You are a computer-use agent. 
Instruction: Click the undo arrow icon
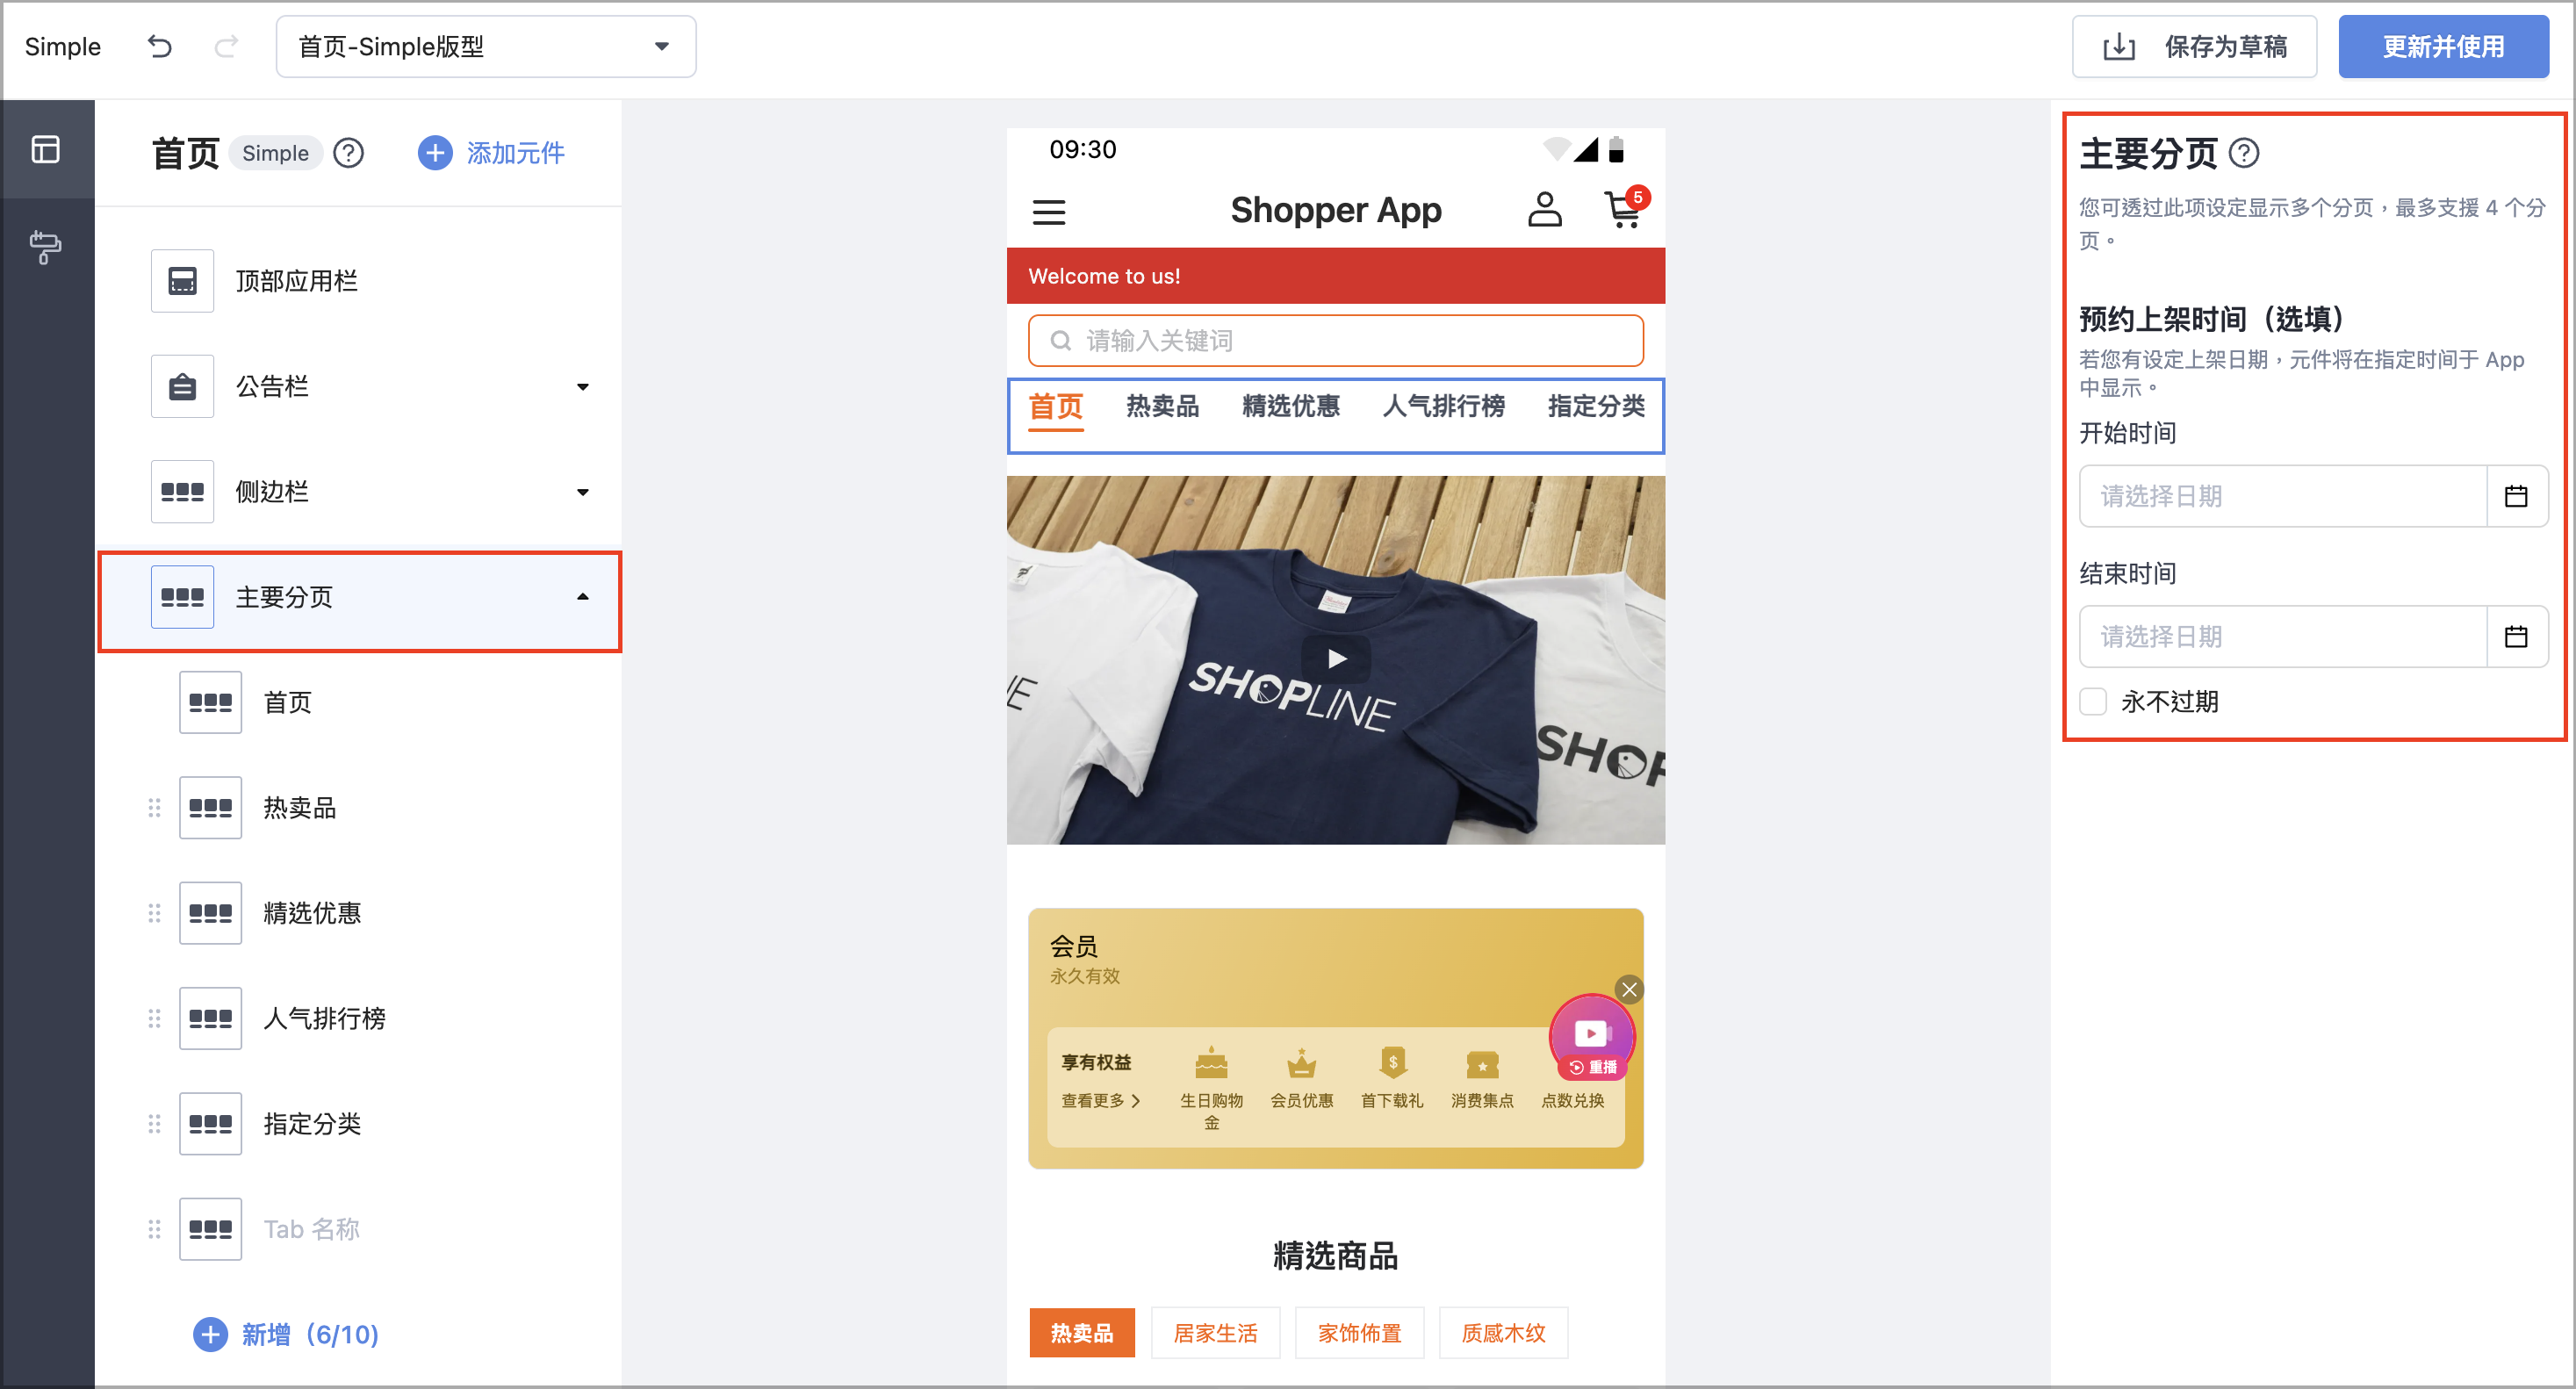(160, 46)
